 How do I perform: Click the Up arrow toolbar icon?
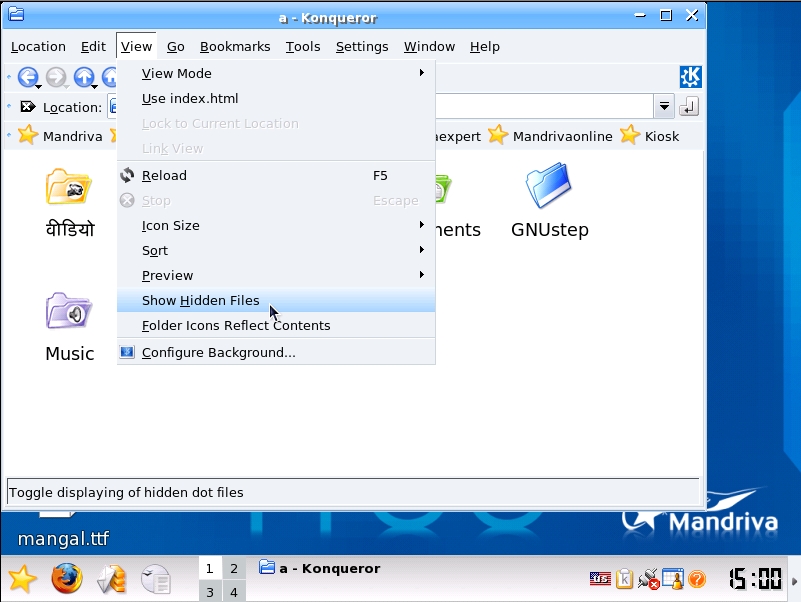[84, 77]
